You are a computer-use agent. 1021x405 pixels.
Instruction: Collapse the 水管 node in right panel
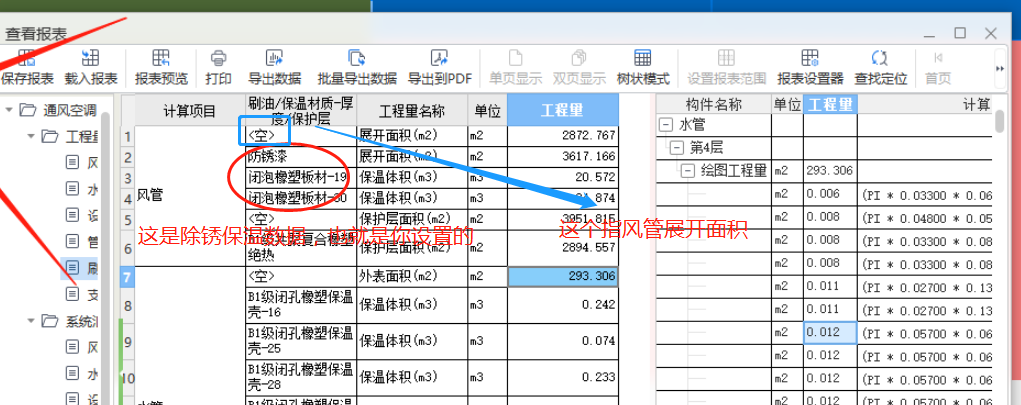(x=665, y=124)
